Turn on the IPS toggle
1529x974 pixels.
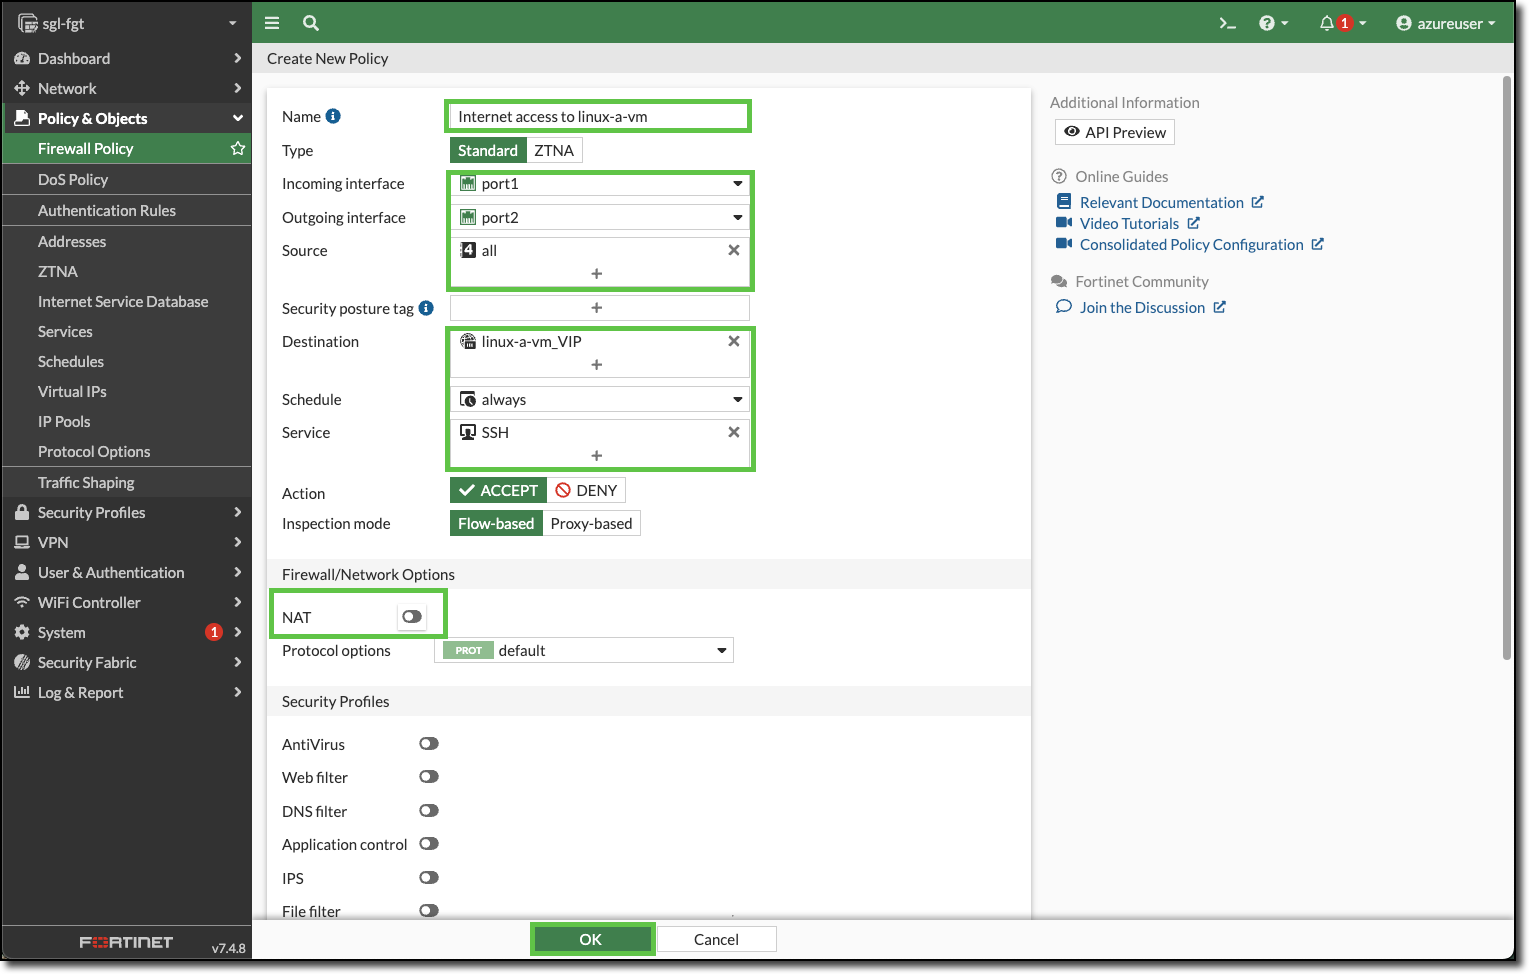coord(429,877)
